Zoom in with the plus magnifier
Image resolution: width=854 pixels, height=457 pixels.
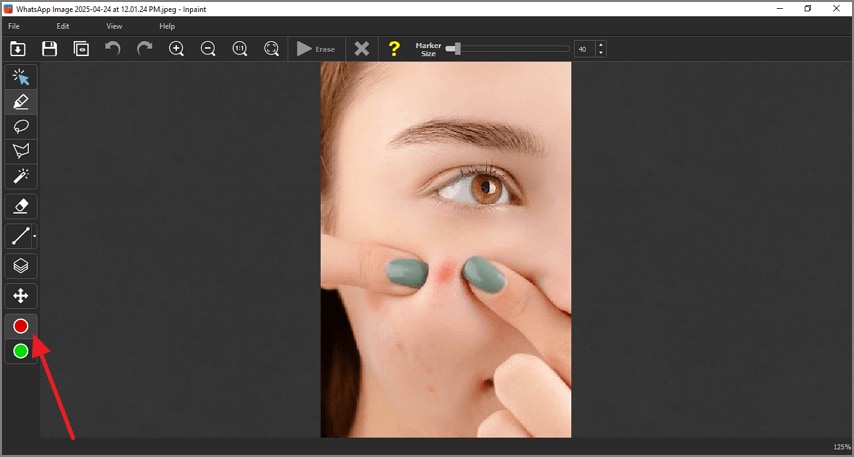pos(176,49)
